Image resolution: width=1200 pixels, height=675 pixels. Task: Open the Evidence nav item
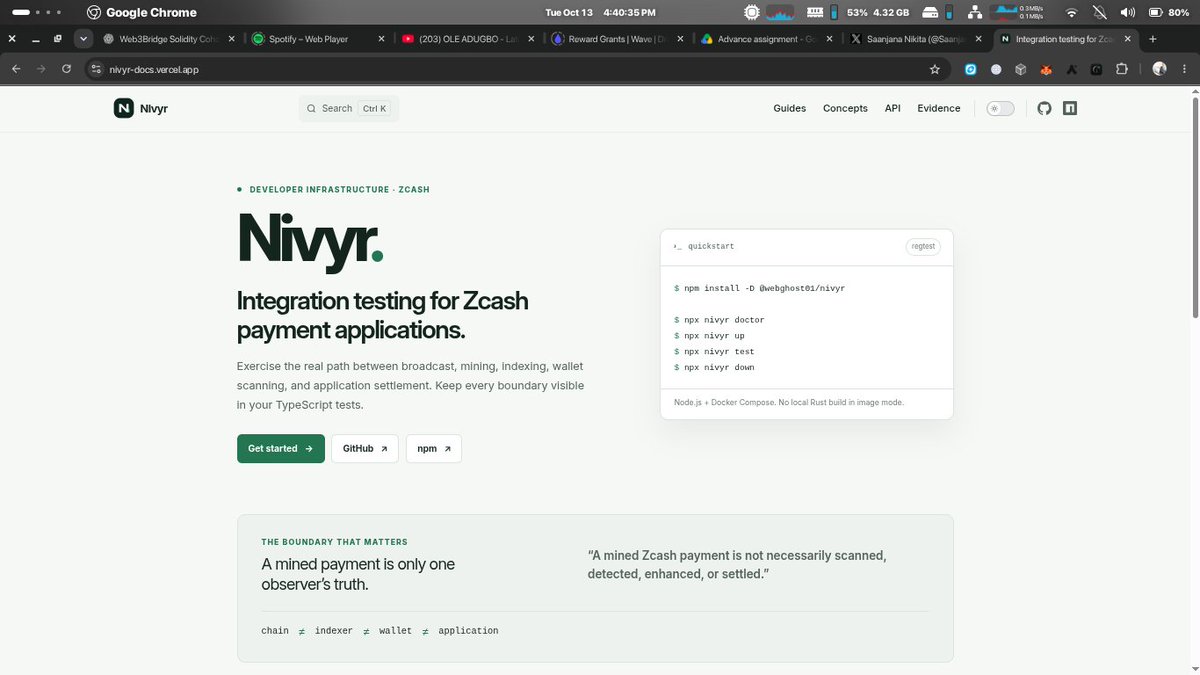pos(938,108)
